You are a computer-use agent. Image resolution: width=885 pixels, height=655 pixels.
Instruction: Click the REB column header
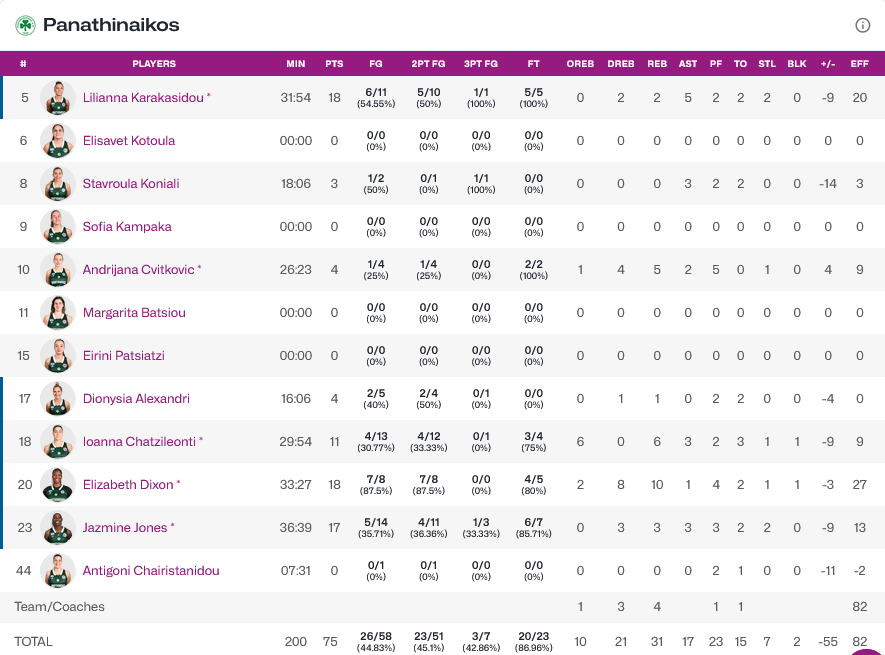657,64
